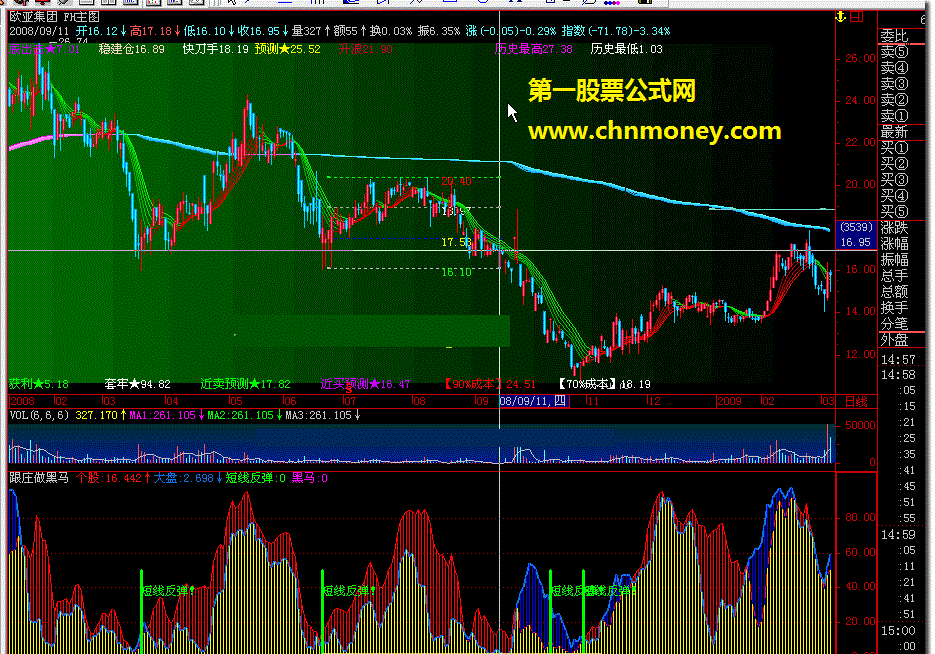Select the 换手 turnover row

[894, 308]
